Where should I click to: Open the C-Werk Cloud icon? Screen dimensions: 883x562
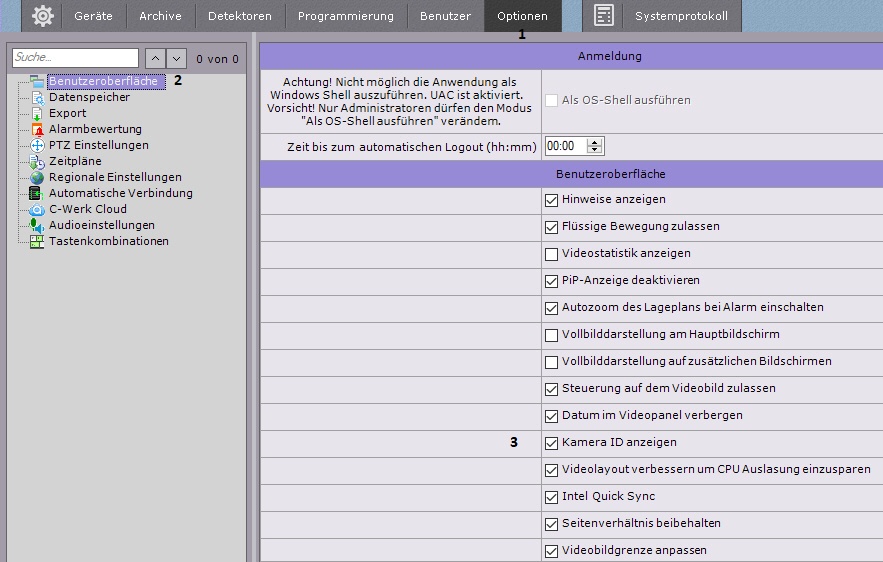click(x=36, y=210)
